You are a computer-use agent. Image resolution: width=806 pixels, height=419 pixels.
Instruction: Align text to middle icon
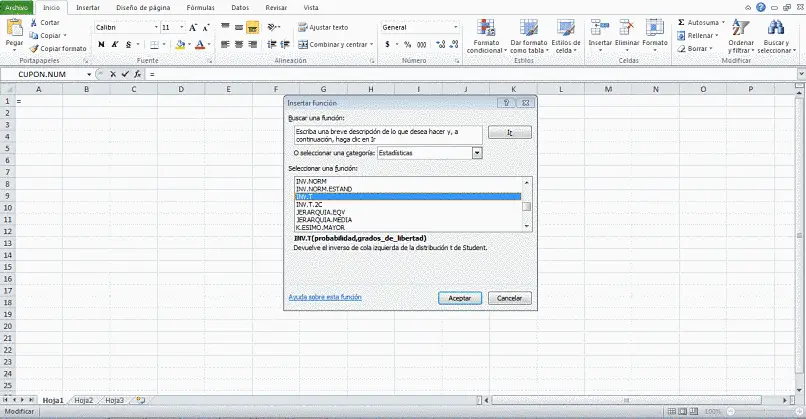point(239,27)
